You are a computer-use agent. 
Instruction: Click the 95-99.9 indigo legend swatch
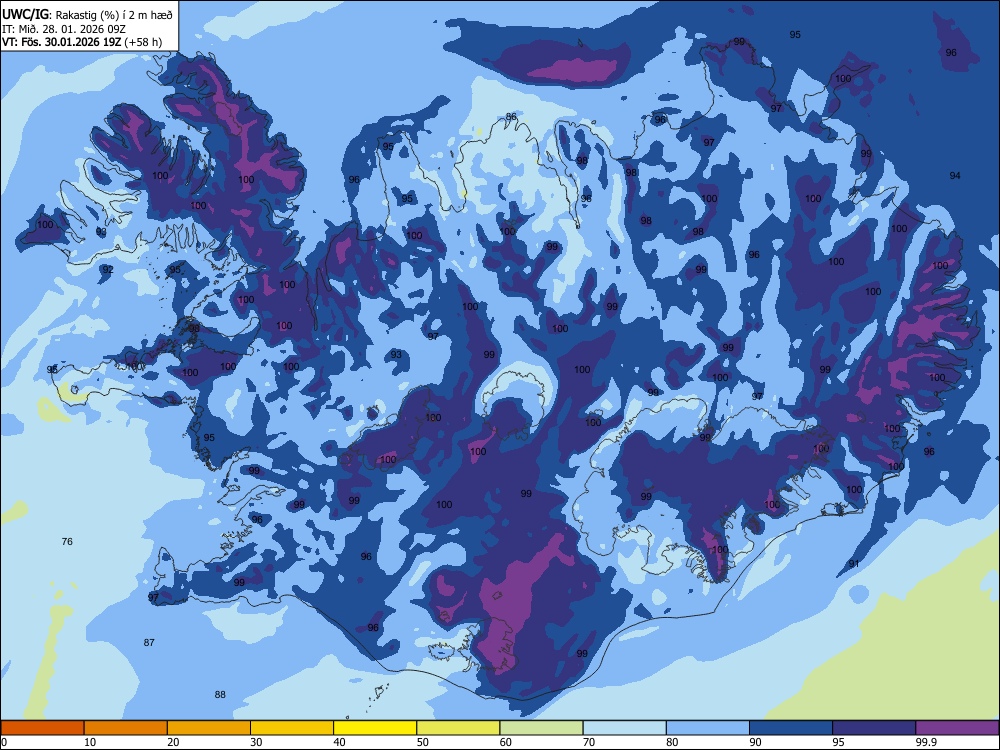[x=874, y=728]
